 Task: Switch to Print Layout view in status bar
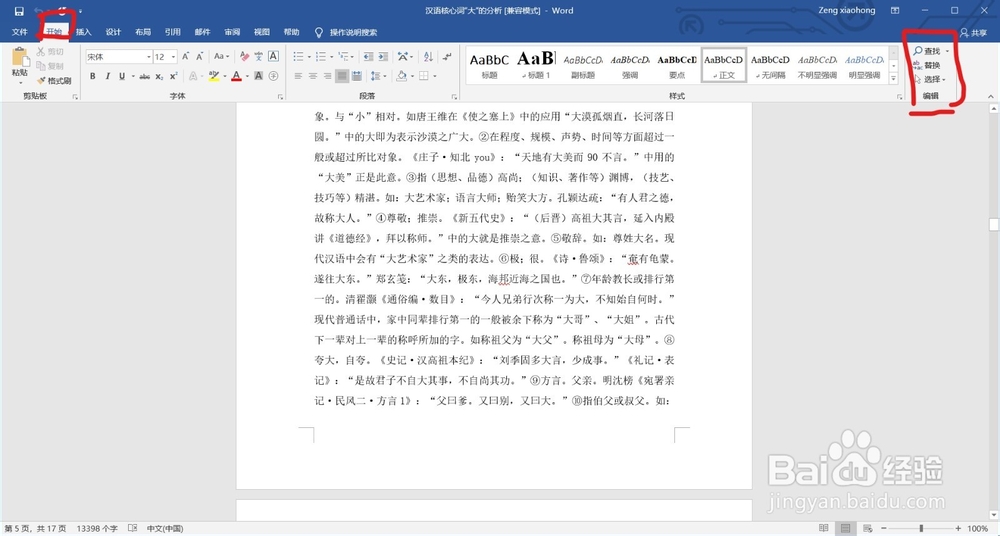(846, 528)
